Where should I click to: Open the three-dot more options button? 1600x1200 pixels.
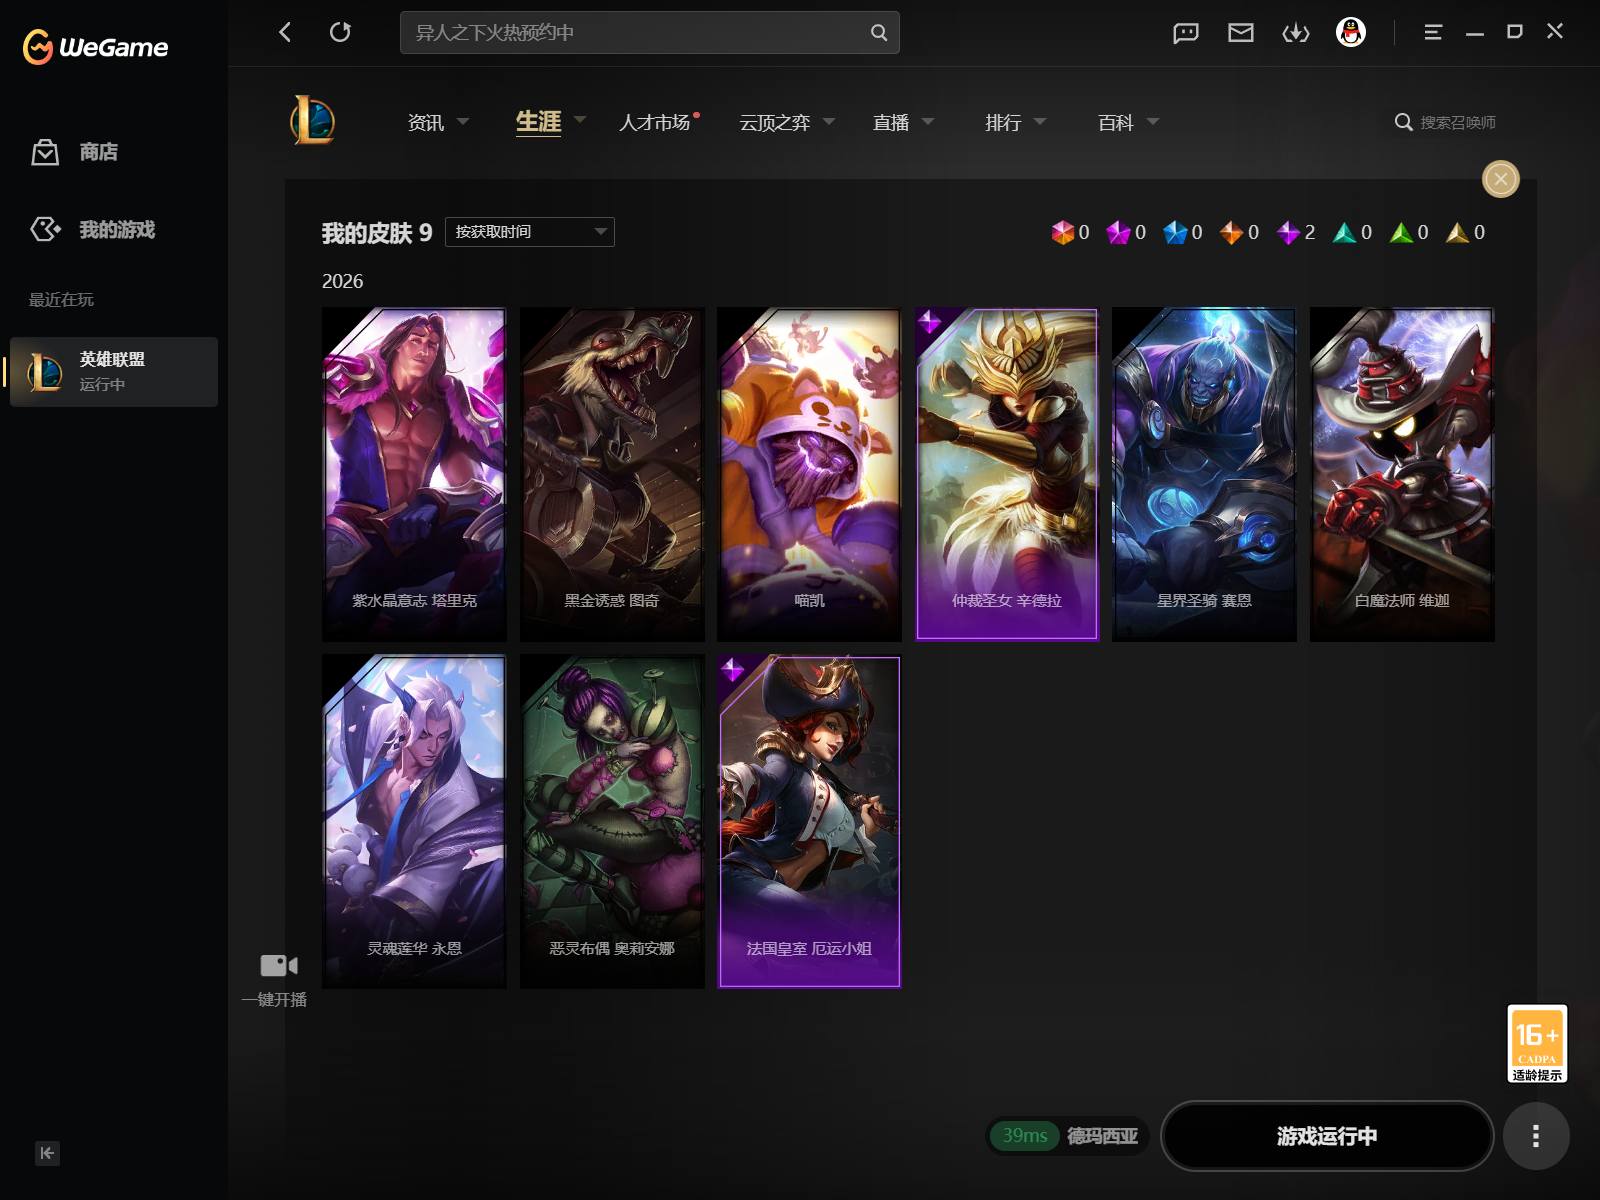click(x=1536, y=1136)
